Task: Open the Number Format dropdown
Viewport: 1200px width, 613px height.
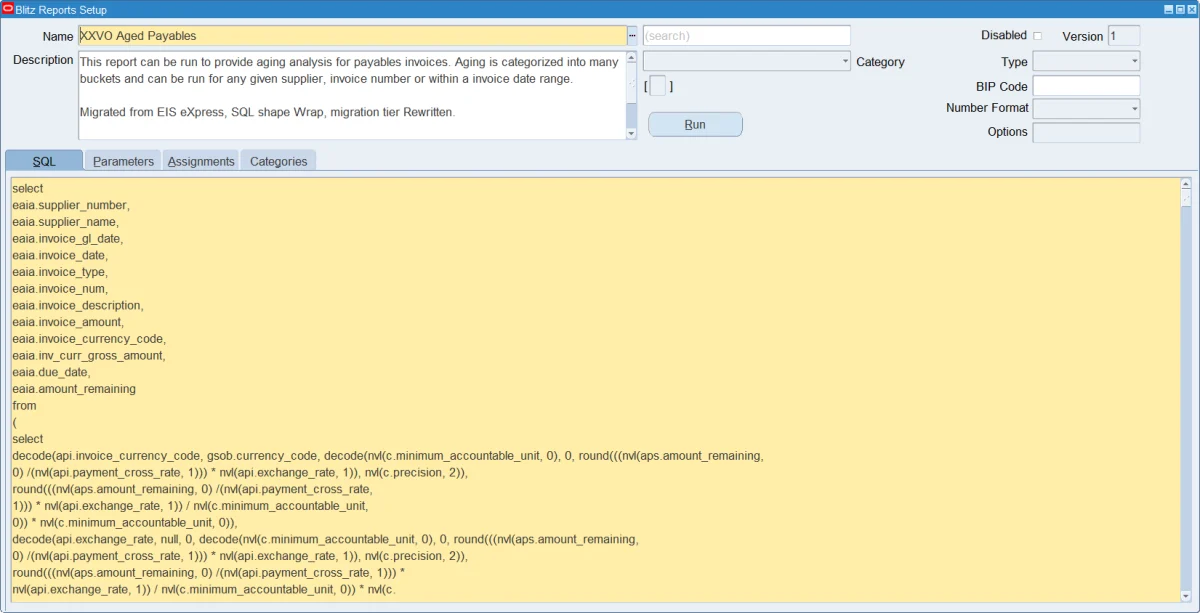Action: click(1134, 108)
